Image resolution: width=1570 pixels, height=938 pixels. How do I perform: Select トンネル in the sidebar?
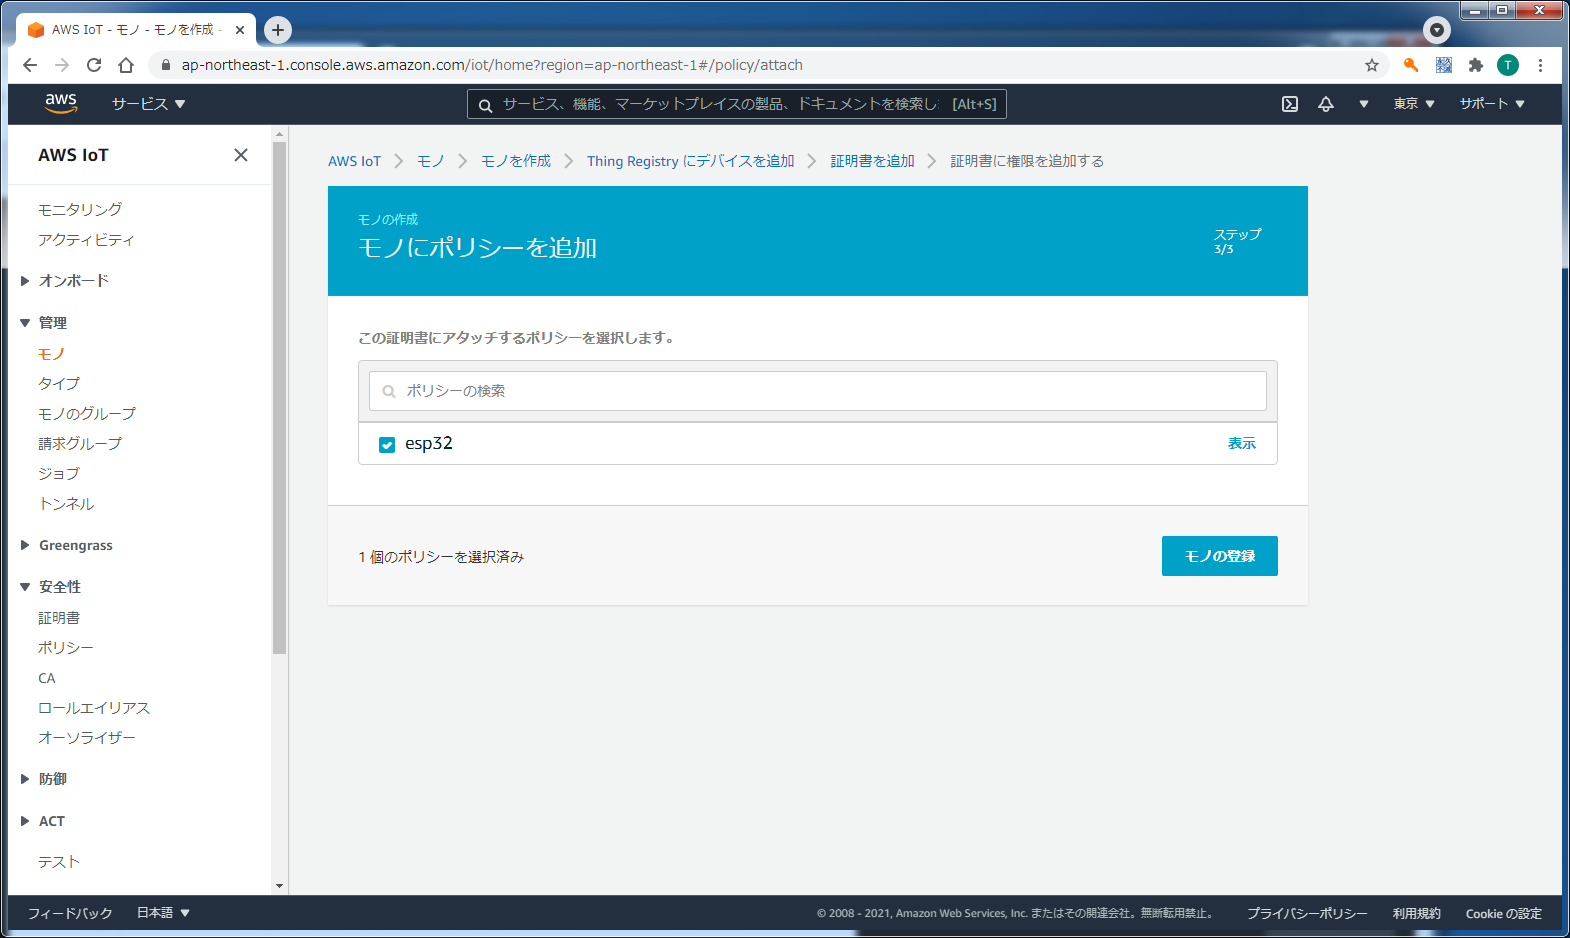[x=66, y=503]
